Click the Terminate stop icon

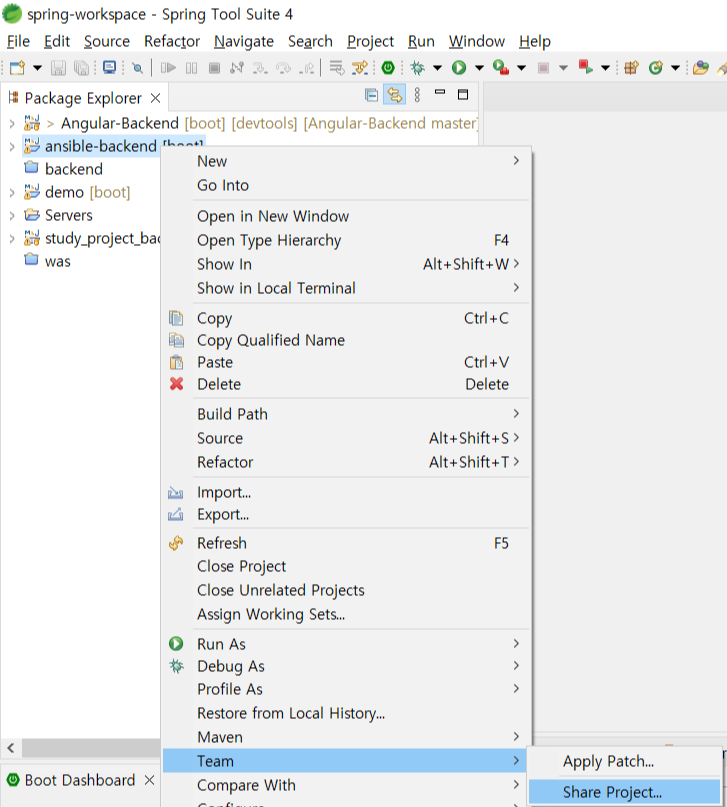[x=215, y=67]
